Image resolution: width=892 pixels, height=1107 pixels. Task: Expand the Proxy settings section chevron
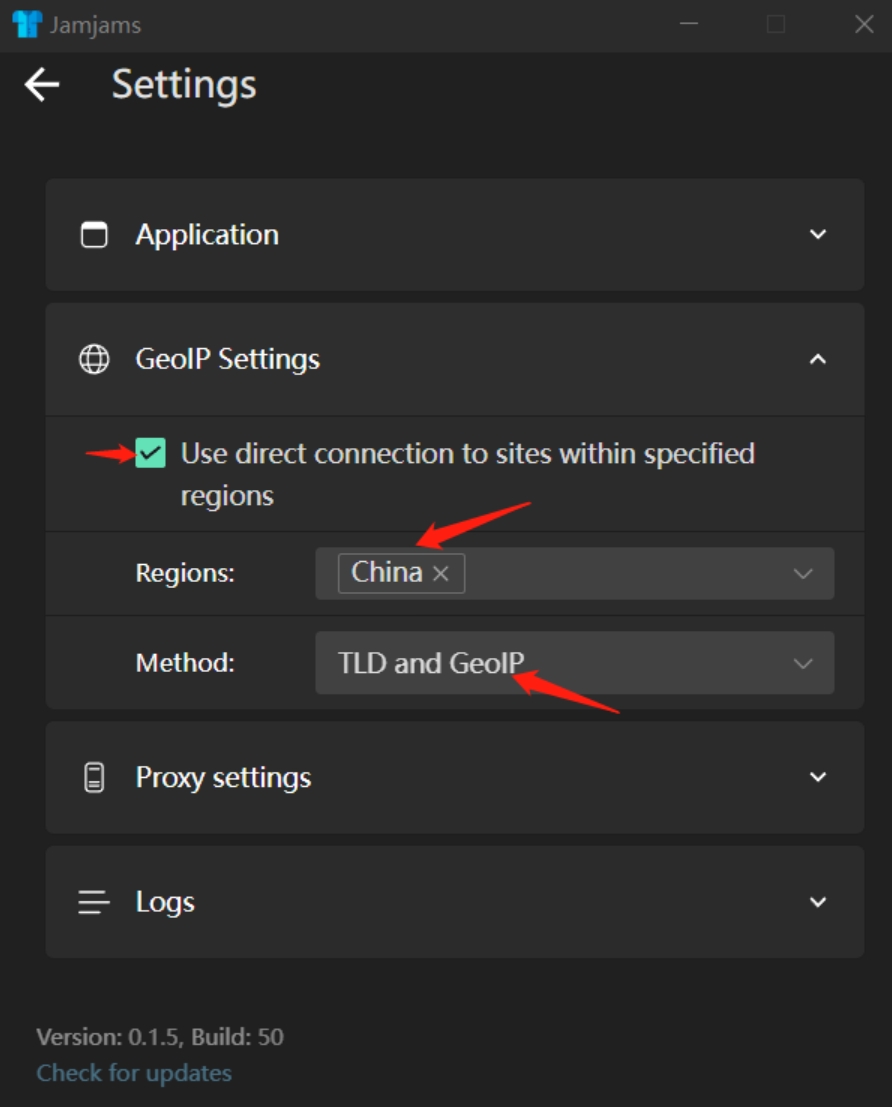(818, 777)
